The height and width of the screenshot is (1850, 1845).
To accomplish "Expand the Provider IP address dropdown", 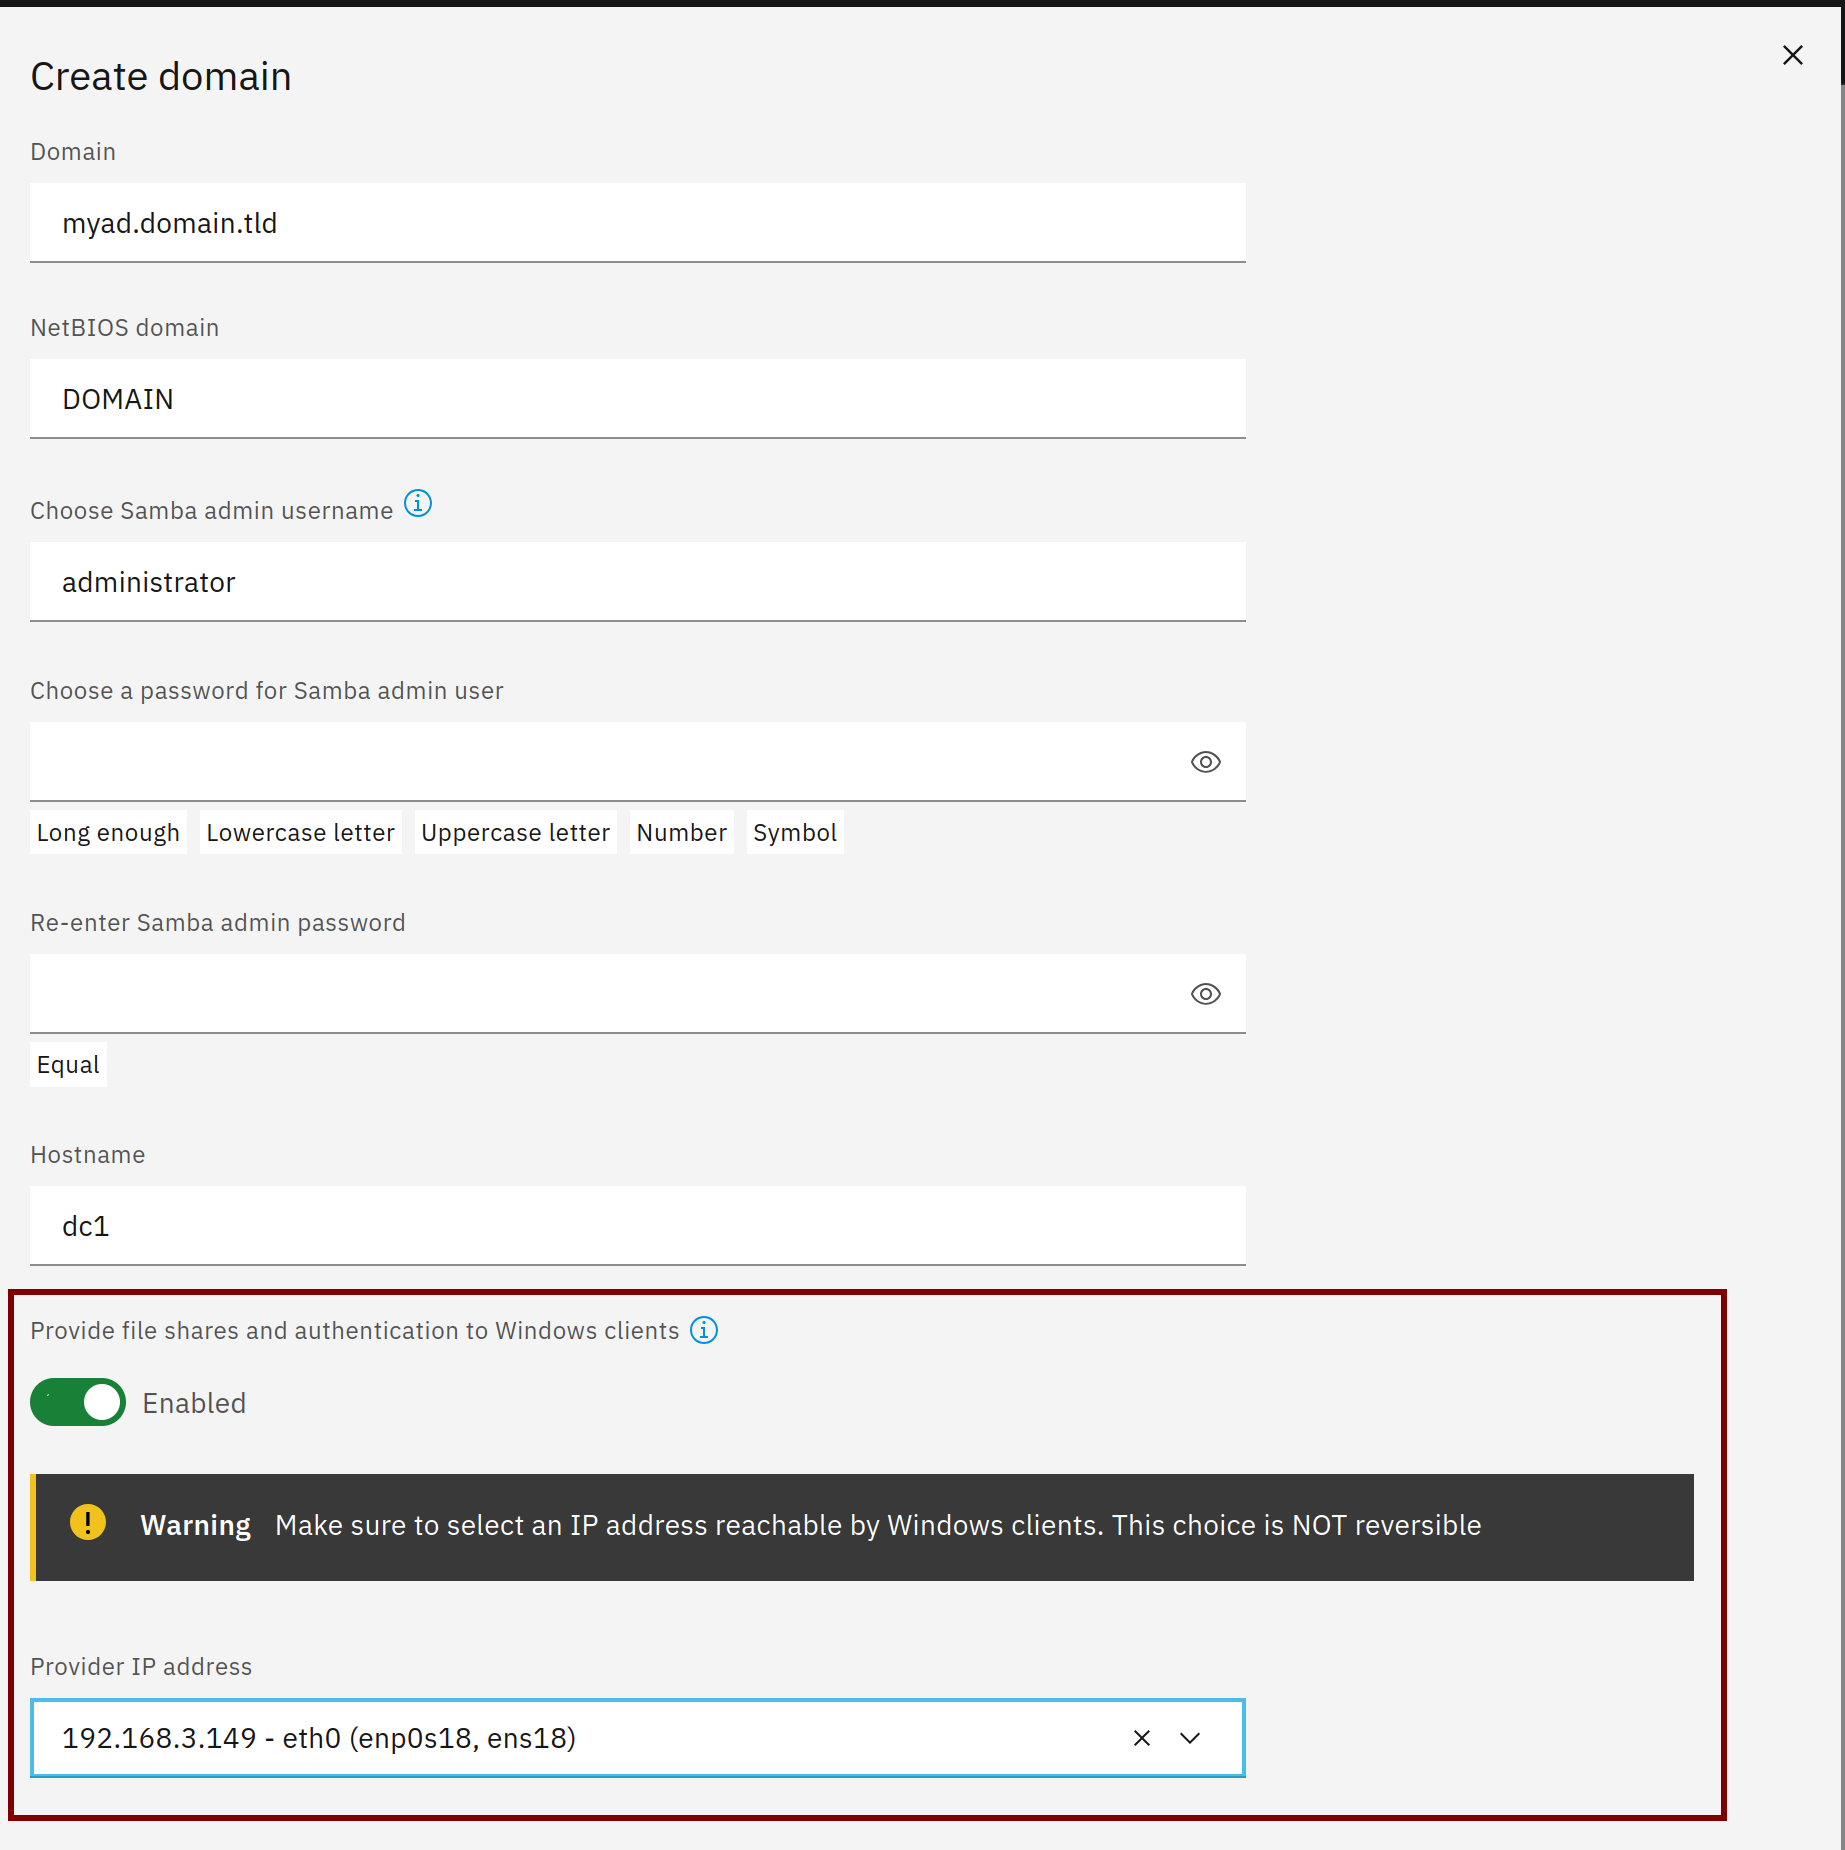I will click(x=1190, y=1738).
